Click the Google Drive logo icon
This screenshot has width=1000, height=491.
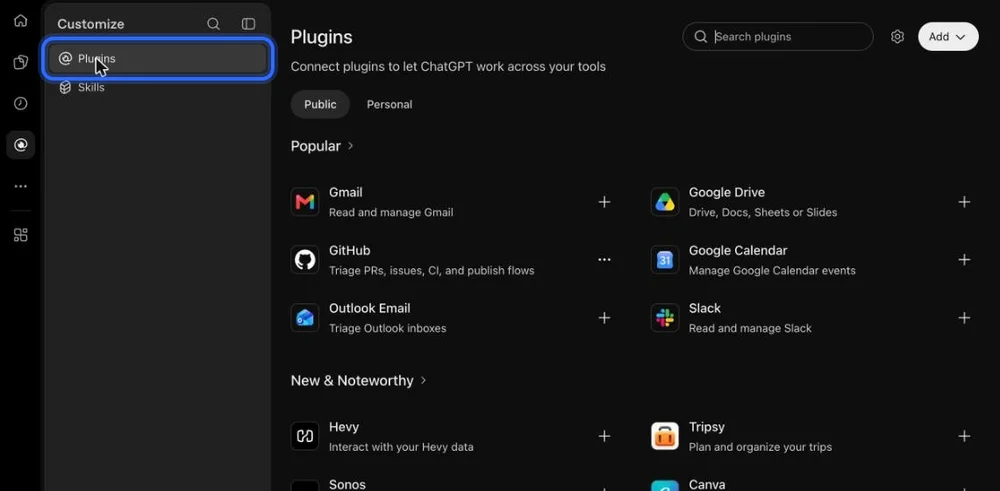click(665, 202)
